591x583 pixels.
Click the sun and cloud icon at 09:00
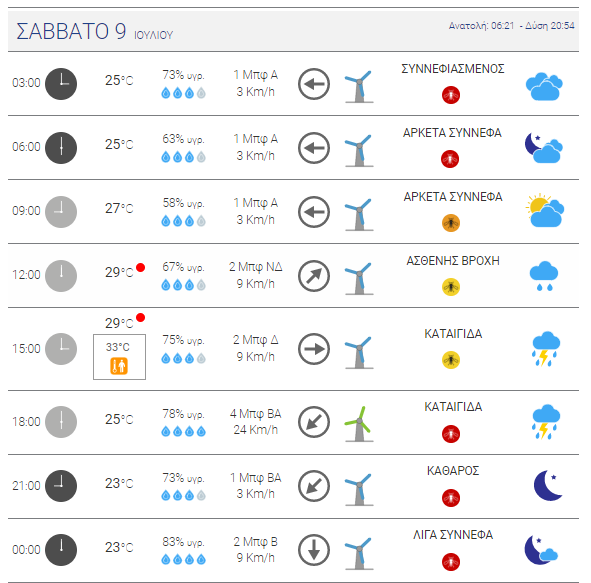point(545,210)
